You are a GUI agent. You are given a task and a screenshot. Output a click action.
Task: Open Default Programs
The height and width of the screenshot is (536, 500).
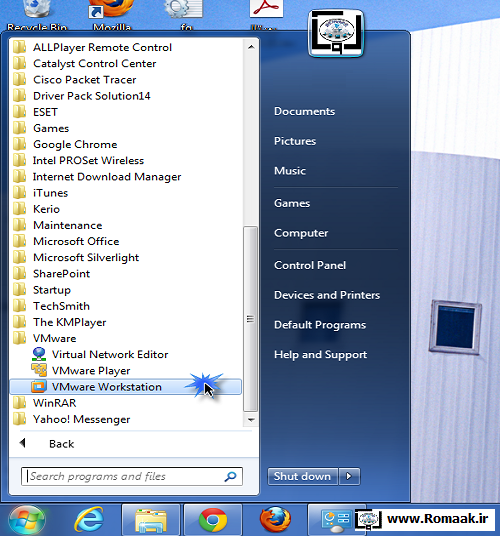(x=320, y=325)
